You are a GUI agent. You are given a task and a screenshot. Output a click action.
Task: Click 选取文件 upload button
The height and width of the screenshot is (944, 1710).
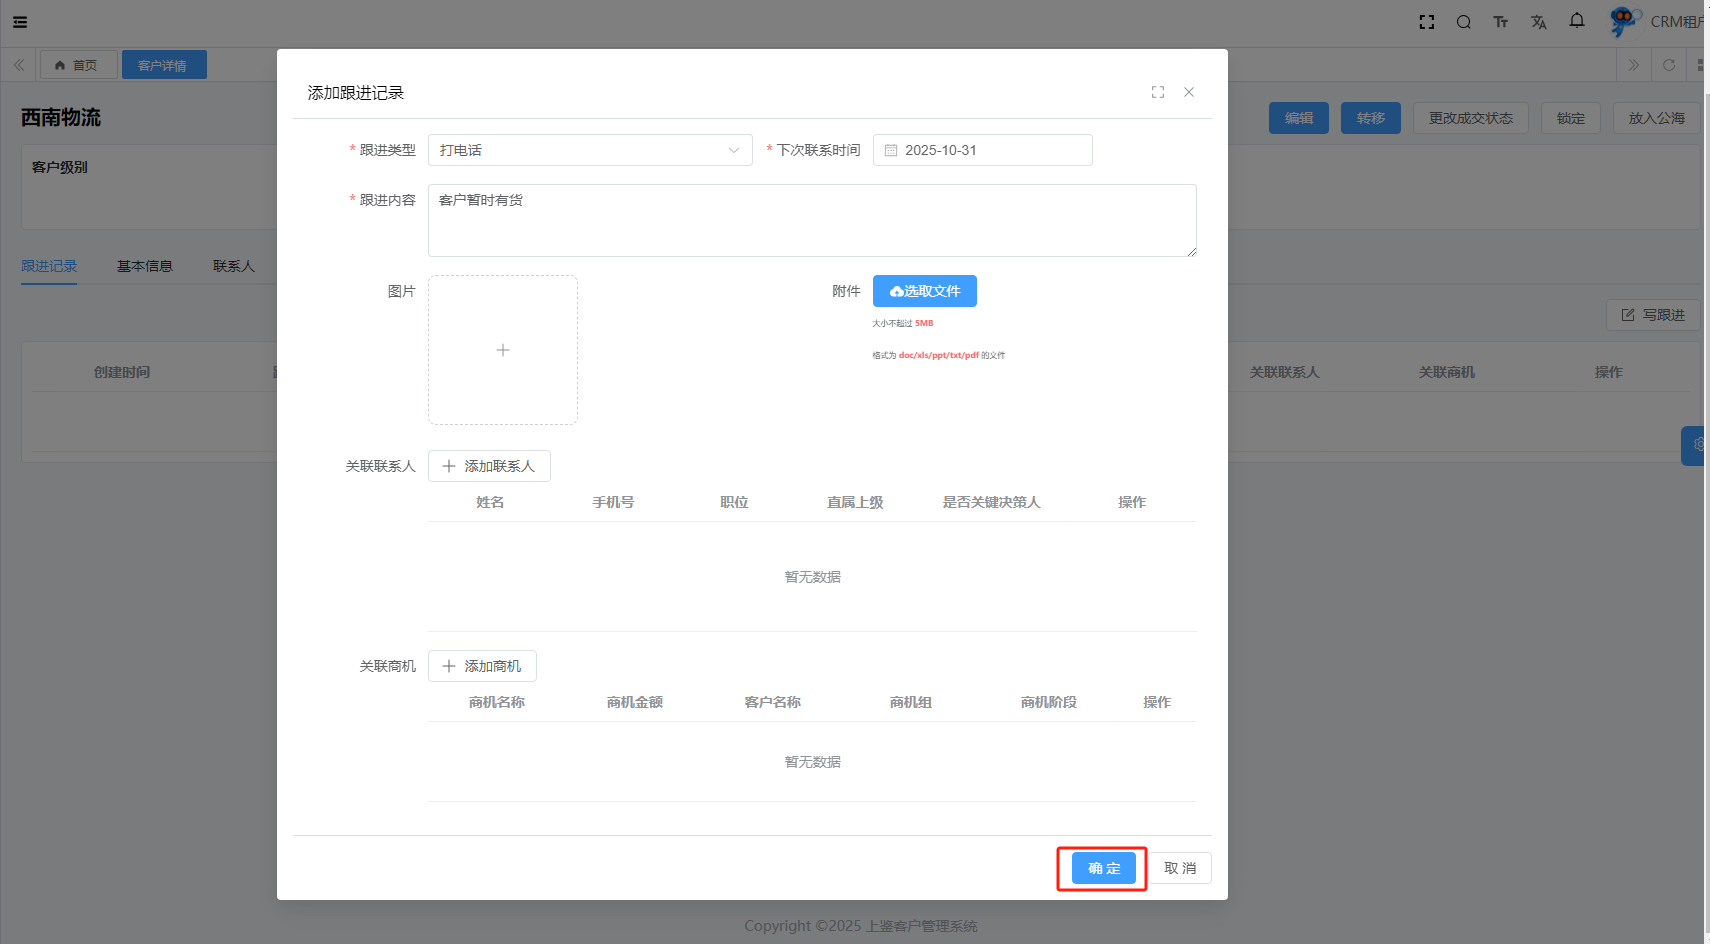(x=925, y=291)
